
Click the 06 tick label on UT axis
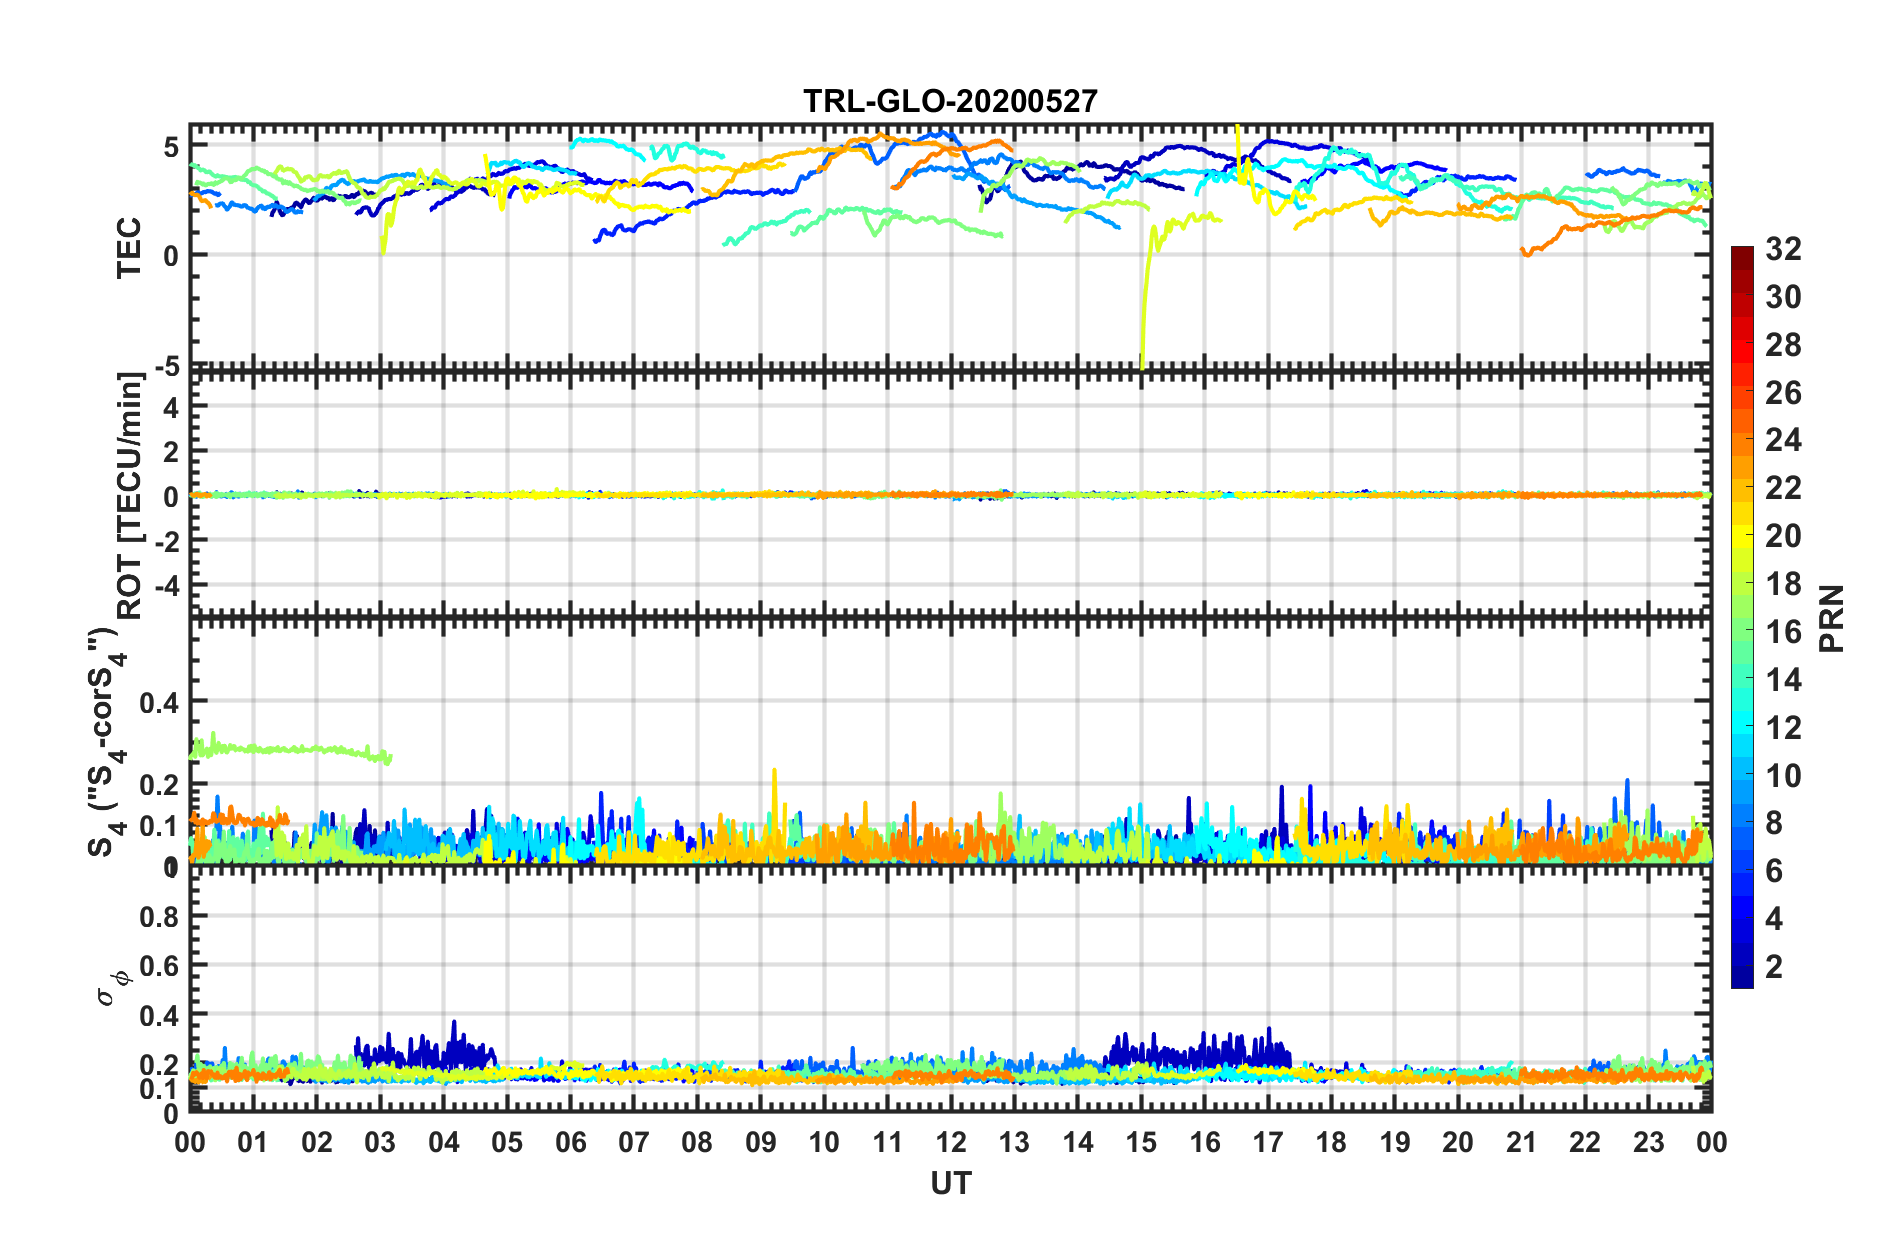(x=570, y=1142)
